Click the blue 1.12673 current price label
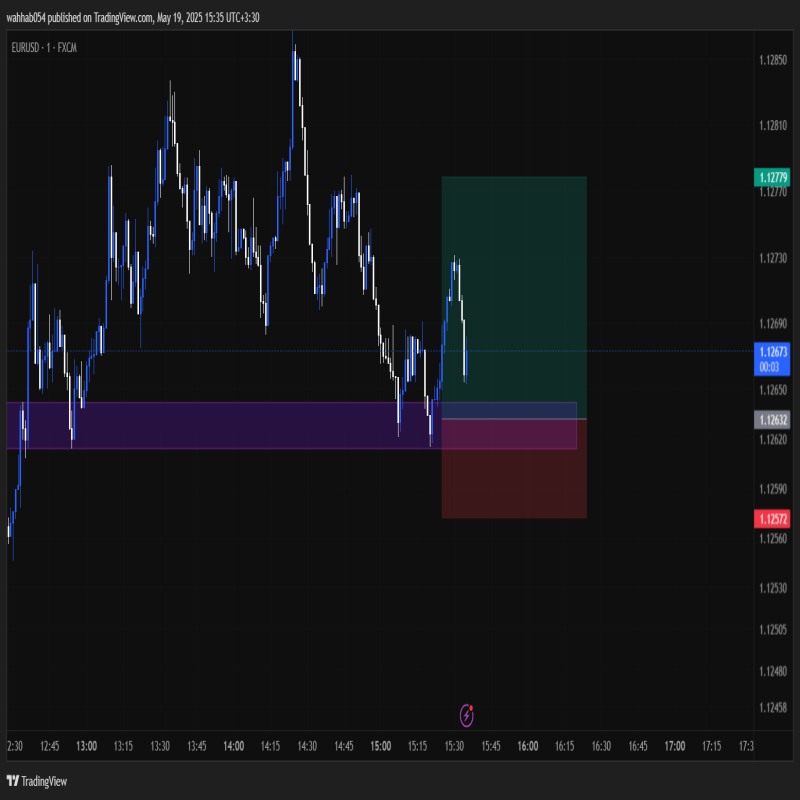This screenshot has height=800, width=800. tap(772, 359)
